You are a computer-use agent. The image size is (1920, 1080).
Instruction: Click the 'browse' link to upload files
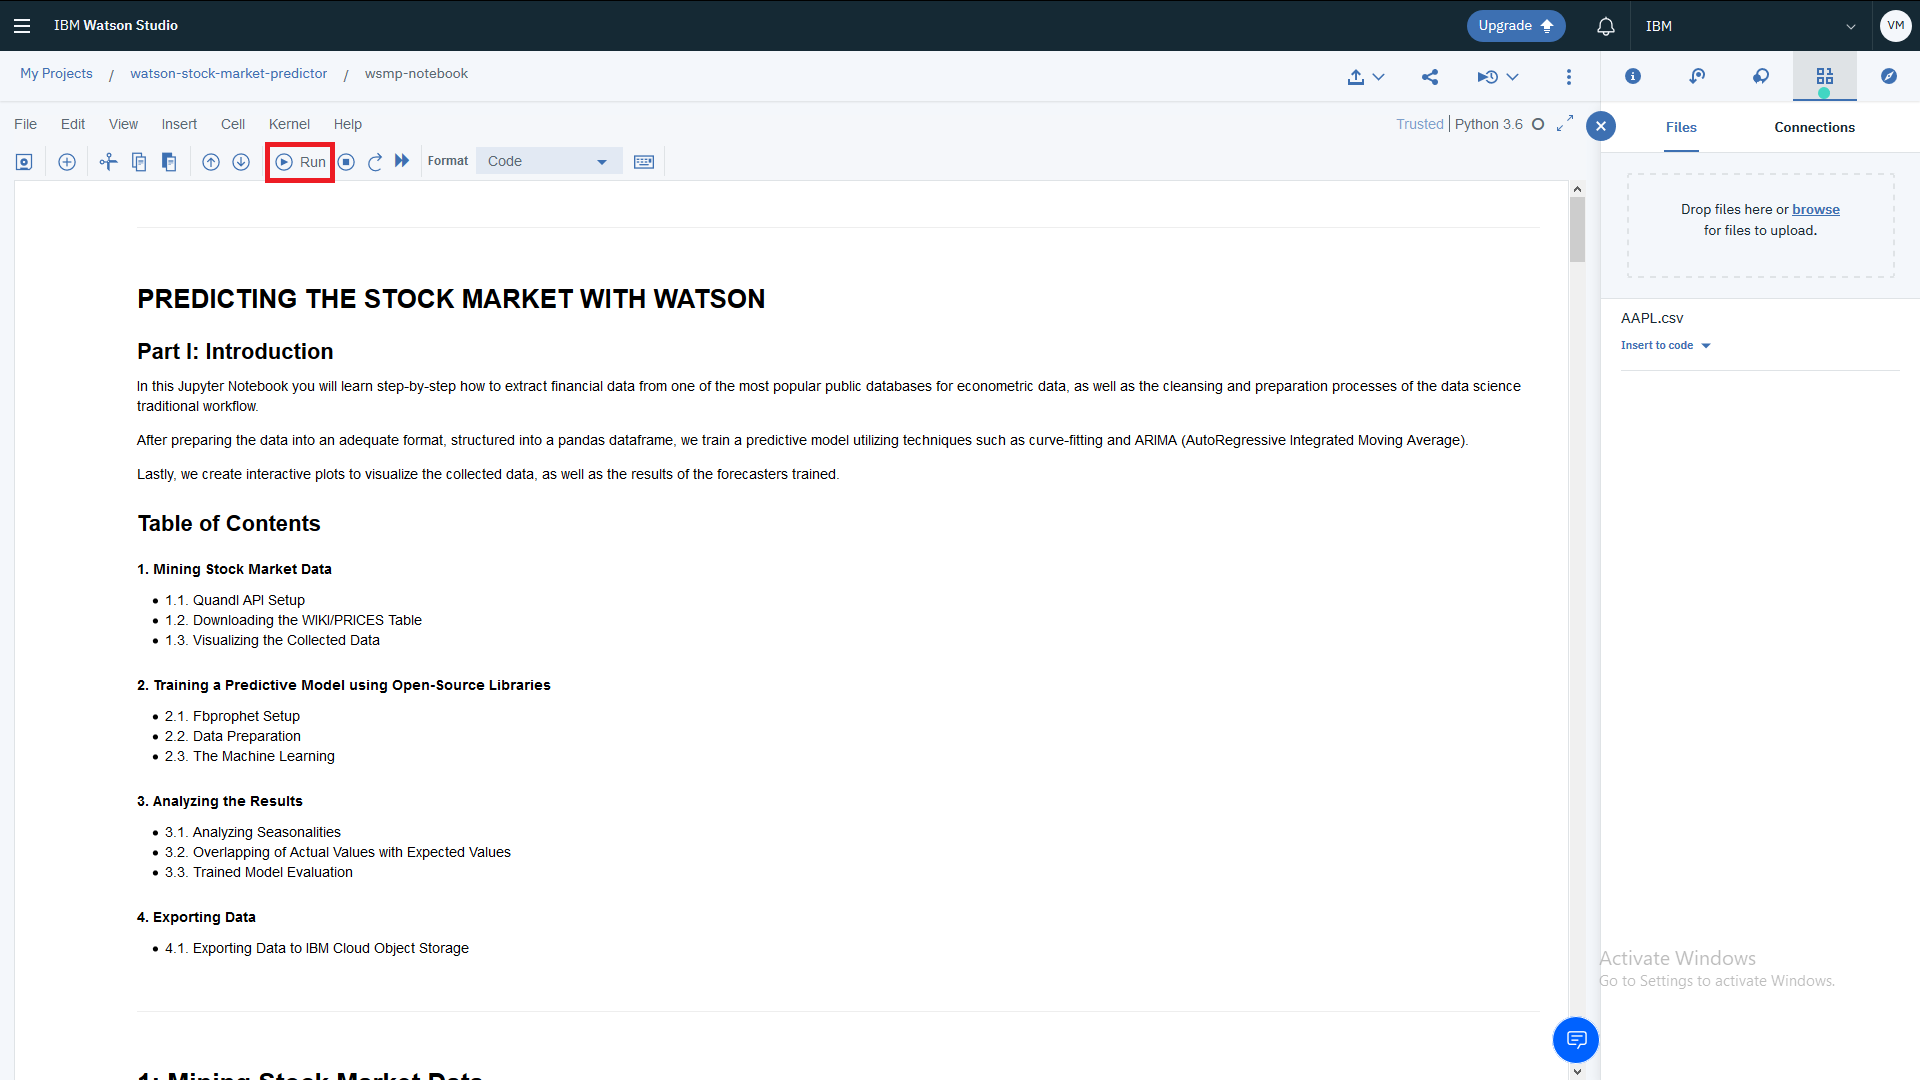point(1815,209)
